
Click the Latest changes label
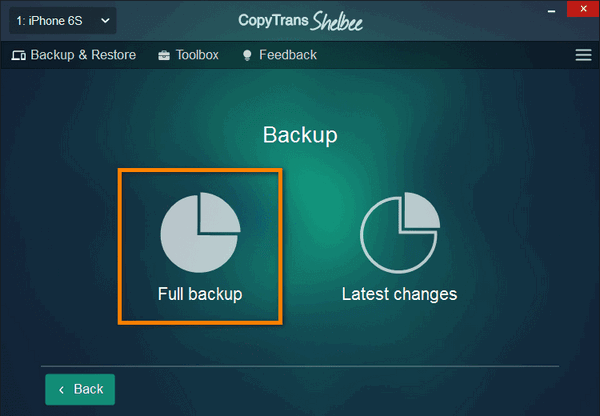[x=399, y=294]
